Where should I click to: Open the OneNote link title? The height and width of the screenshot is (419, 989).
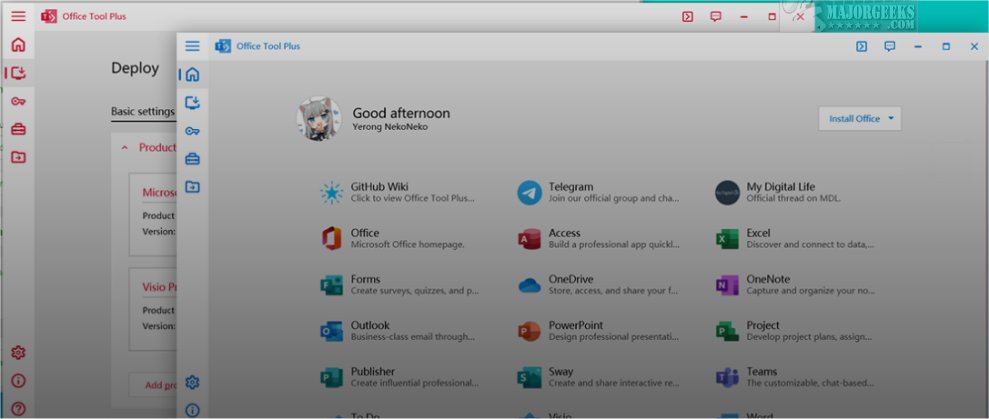pos(768,279)
